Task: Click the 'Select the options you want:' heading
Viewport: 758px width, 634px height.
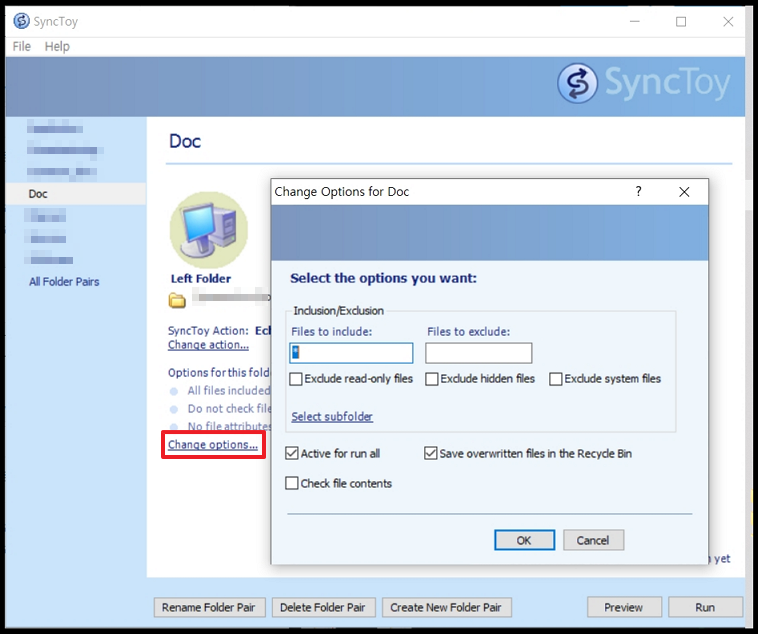Action: click(383, 278)
